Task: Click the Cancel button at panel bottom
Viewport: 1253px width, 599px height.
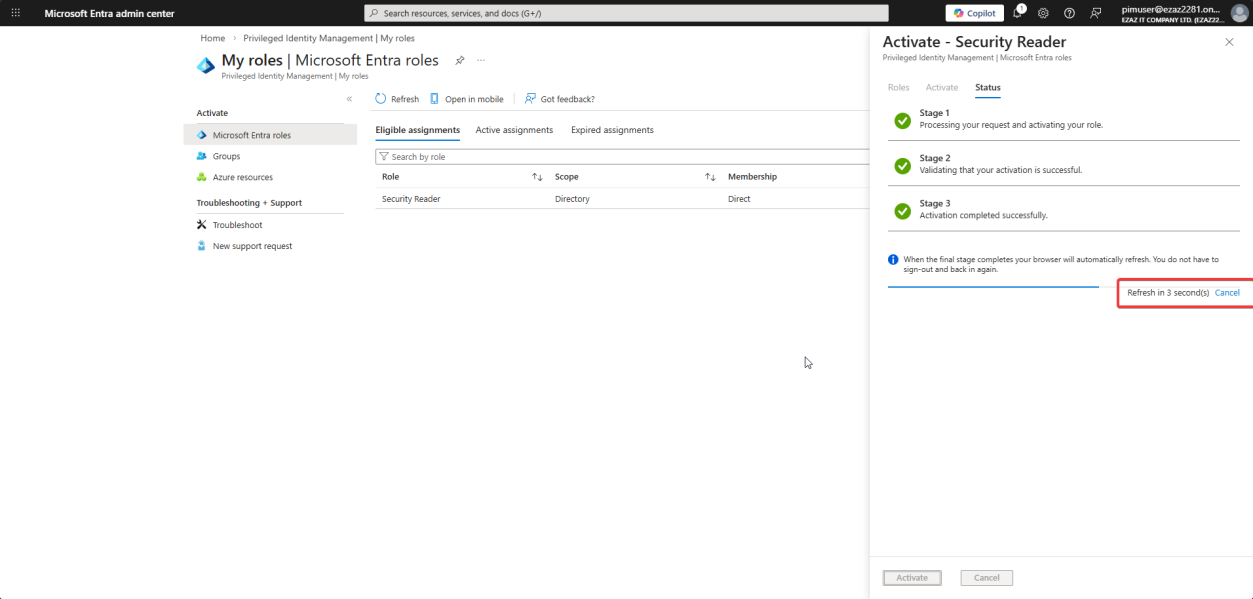Action: coord(987,578)
